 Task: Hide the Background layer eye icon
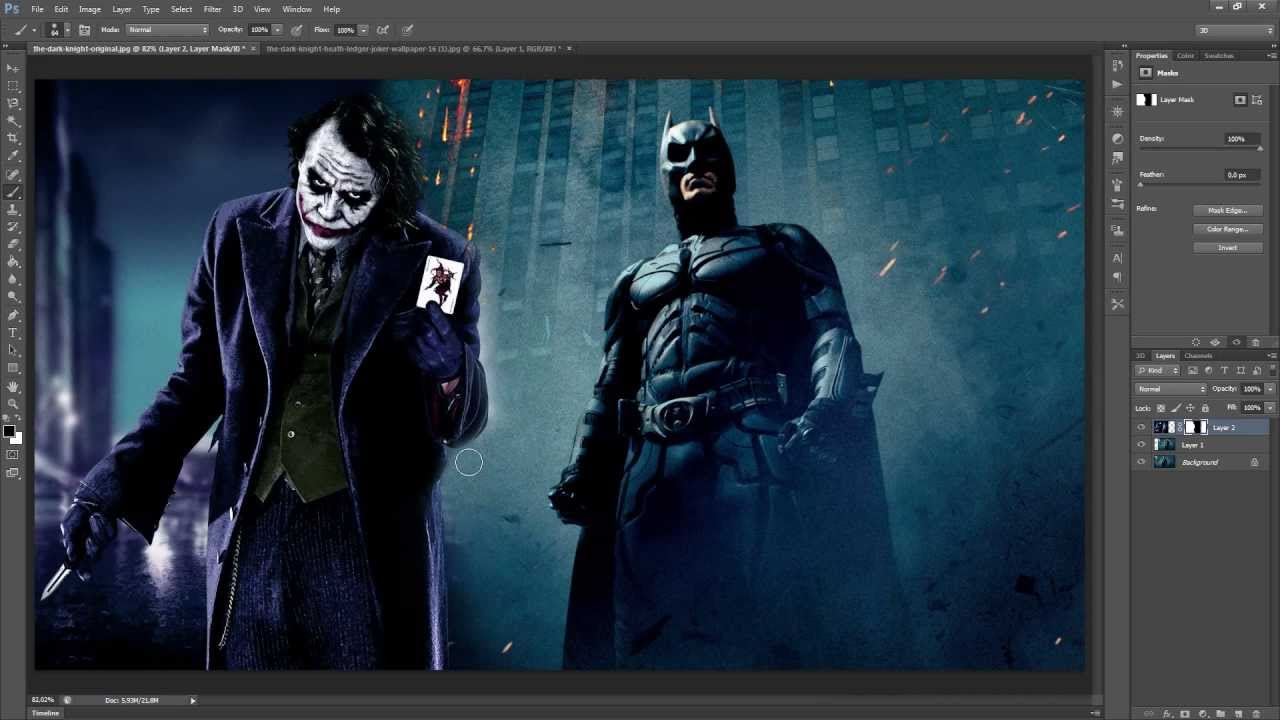1141,462
